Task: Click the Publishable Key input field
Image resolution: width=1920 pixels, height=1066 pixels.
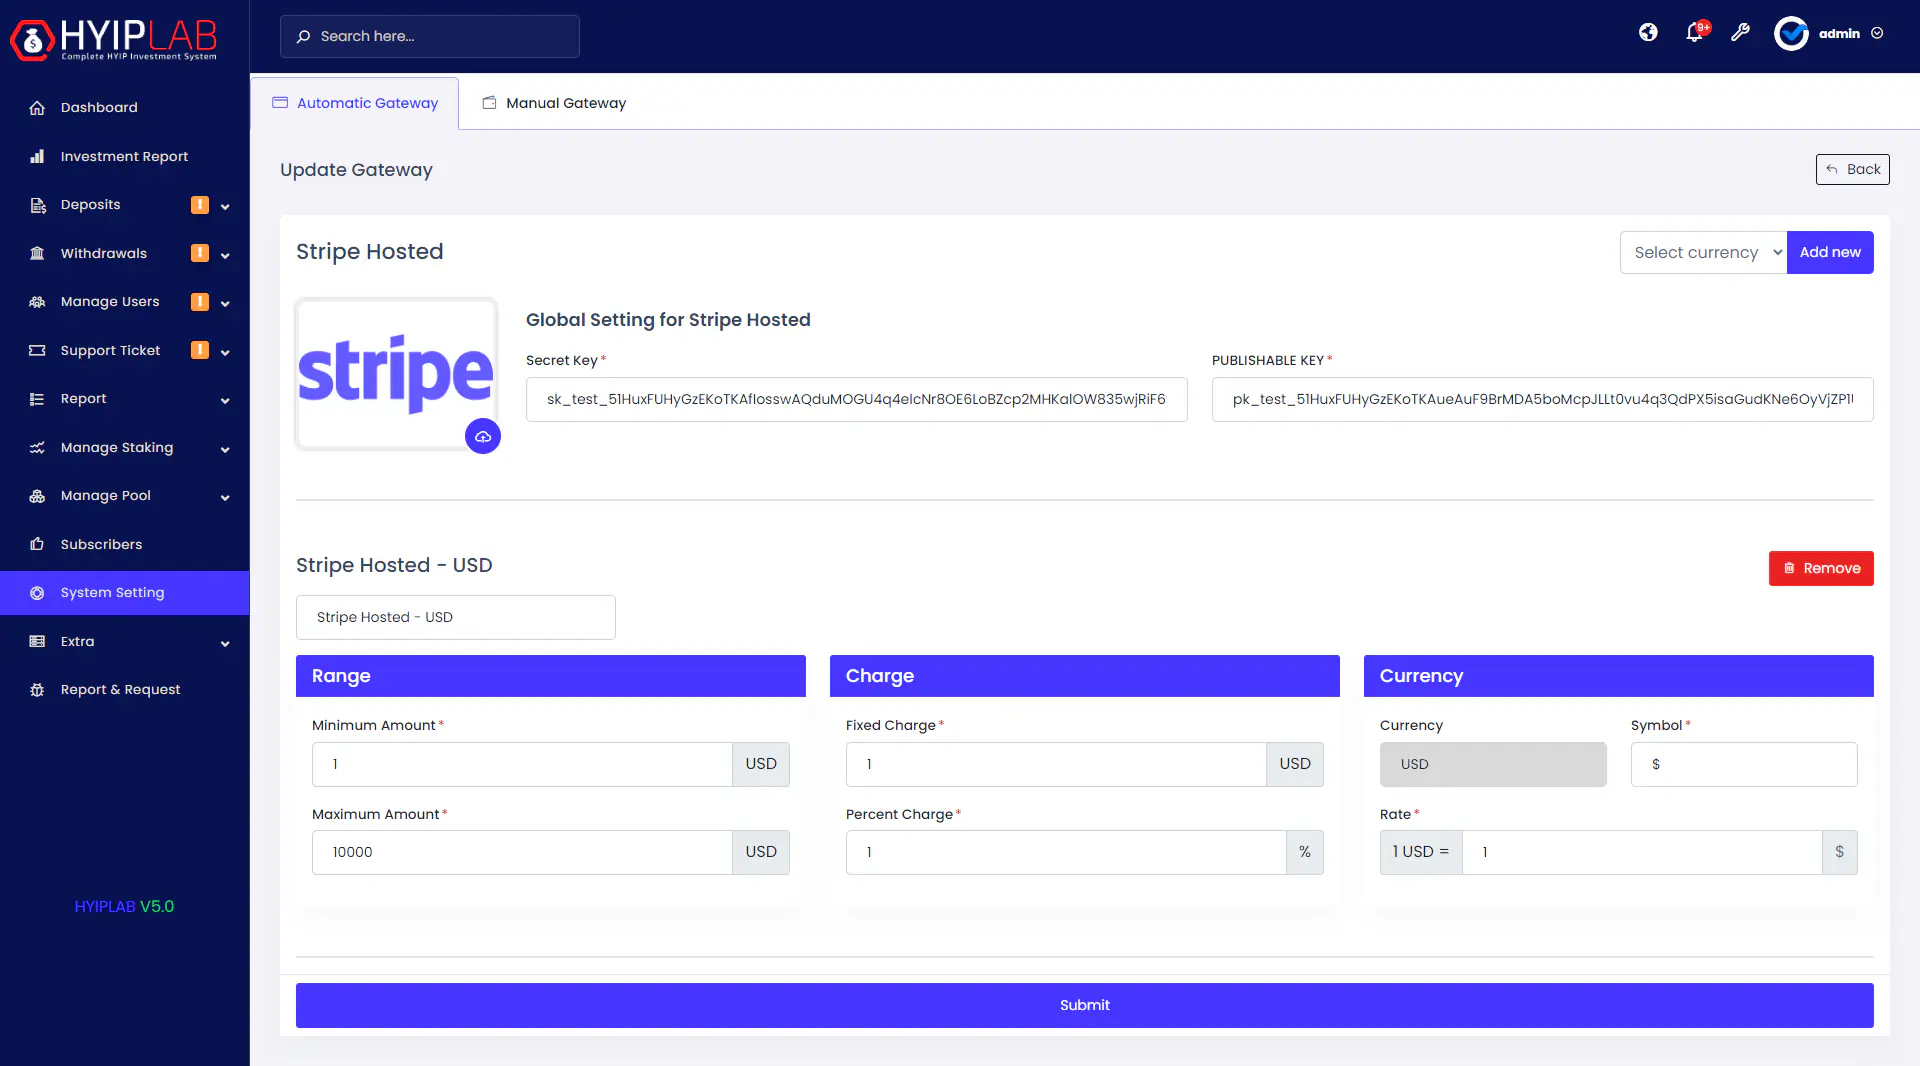Action: coord(1543,399)
